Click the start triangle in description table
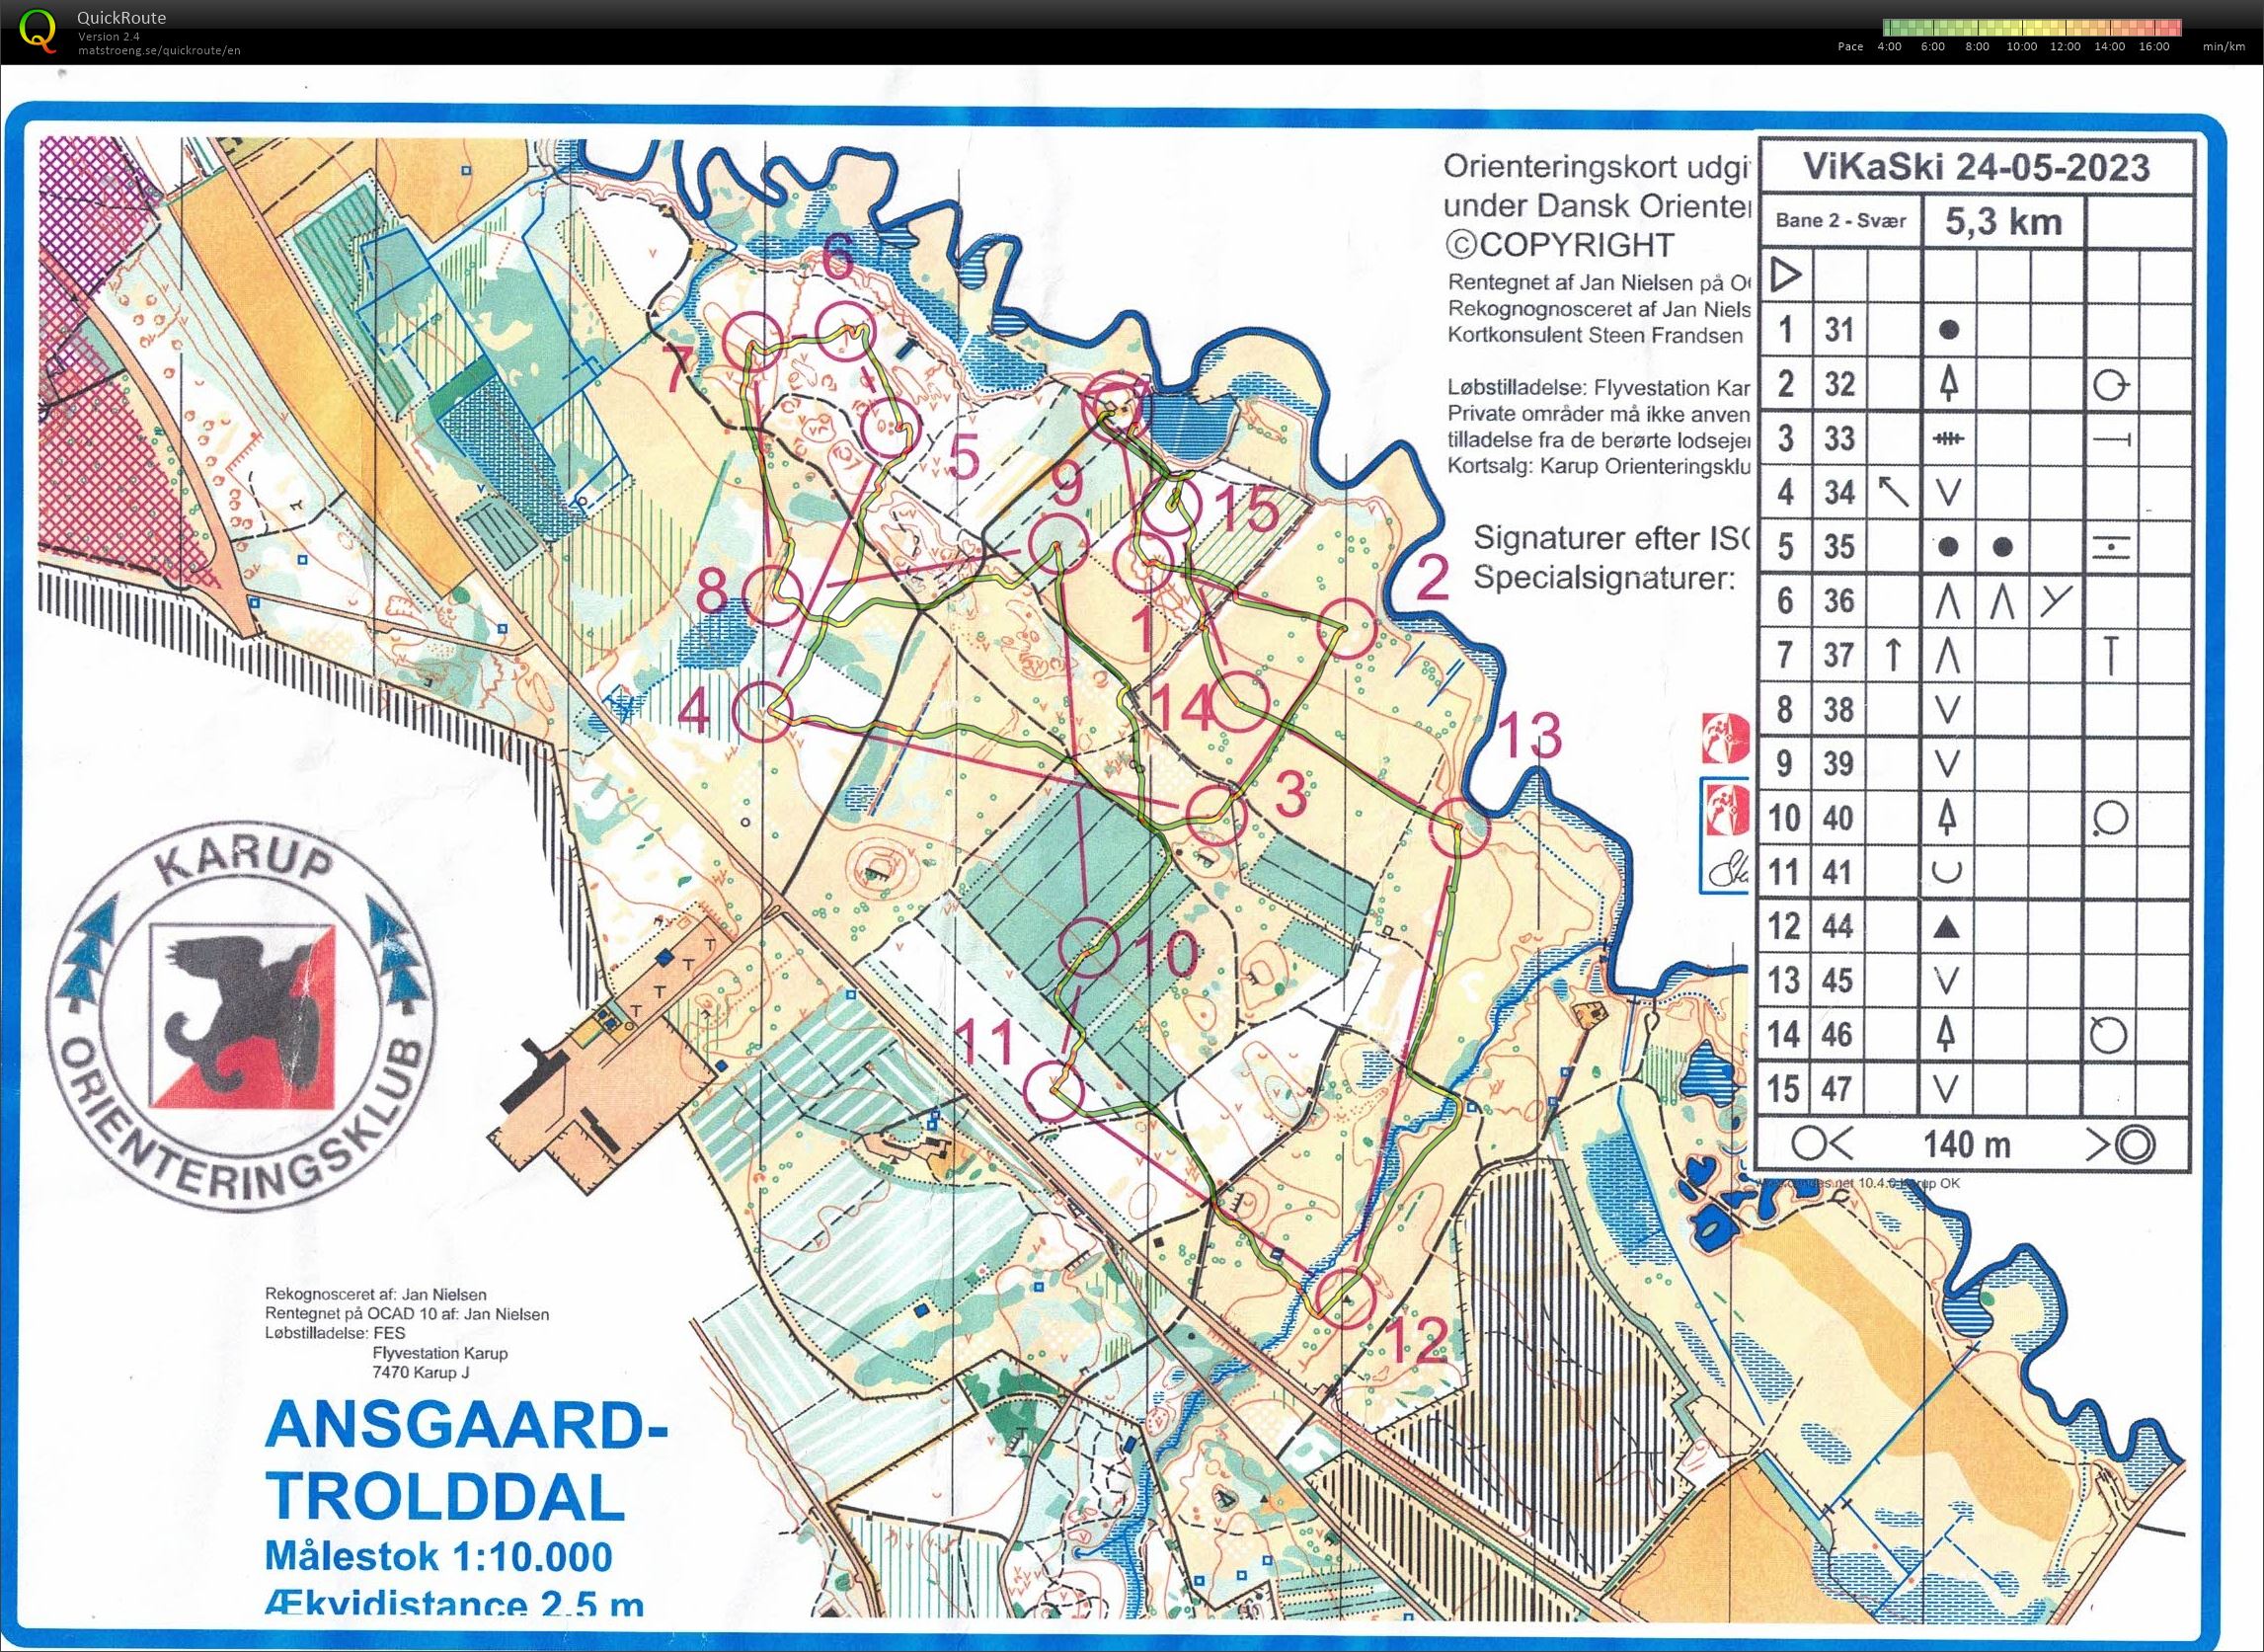The image size is (2264, 1652). point(1785,274)
